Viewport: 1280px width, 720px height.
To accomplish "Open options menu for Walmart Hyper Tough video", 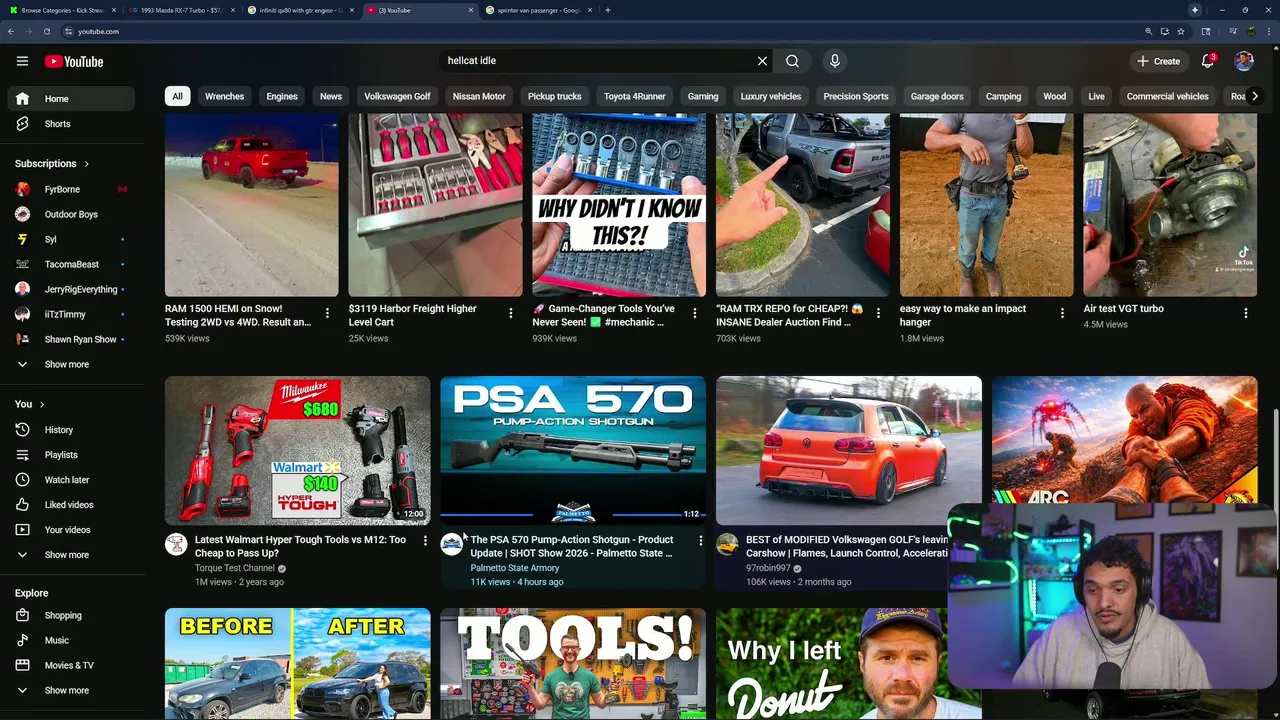I will point(425,541).
